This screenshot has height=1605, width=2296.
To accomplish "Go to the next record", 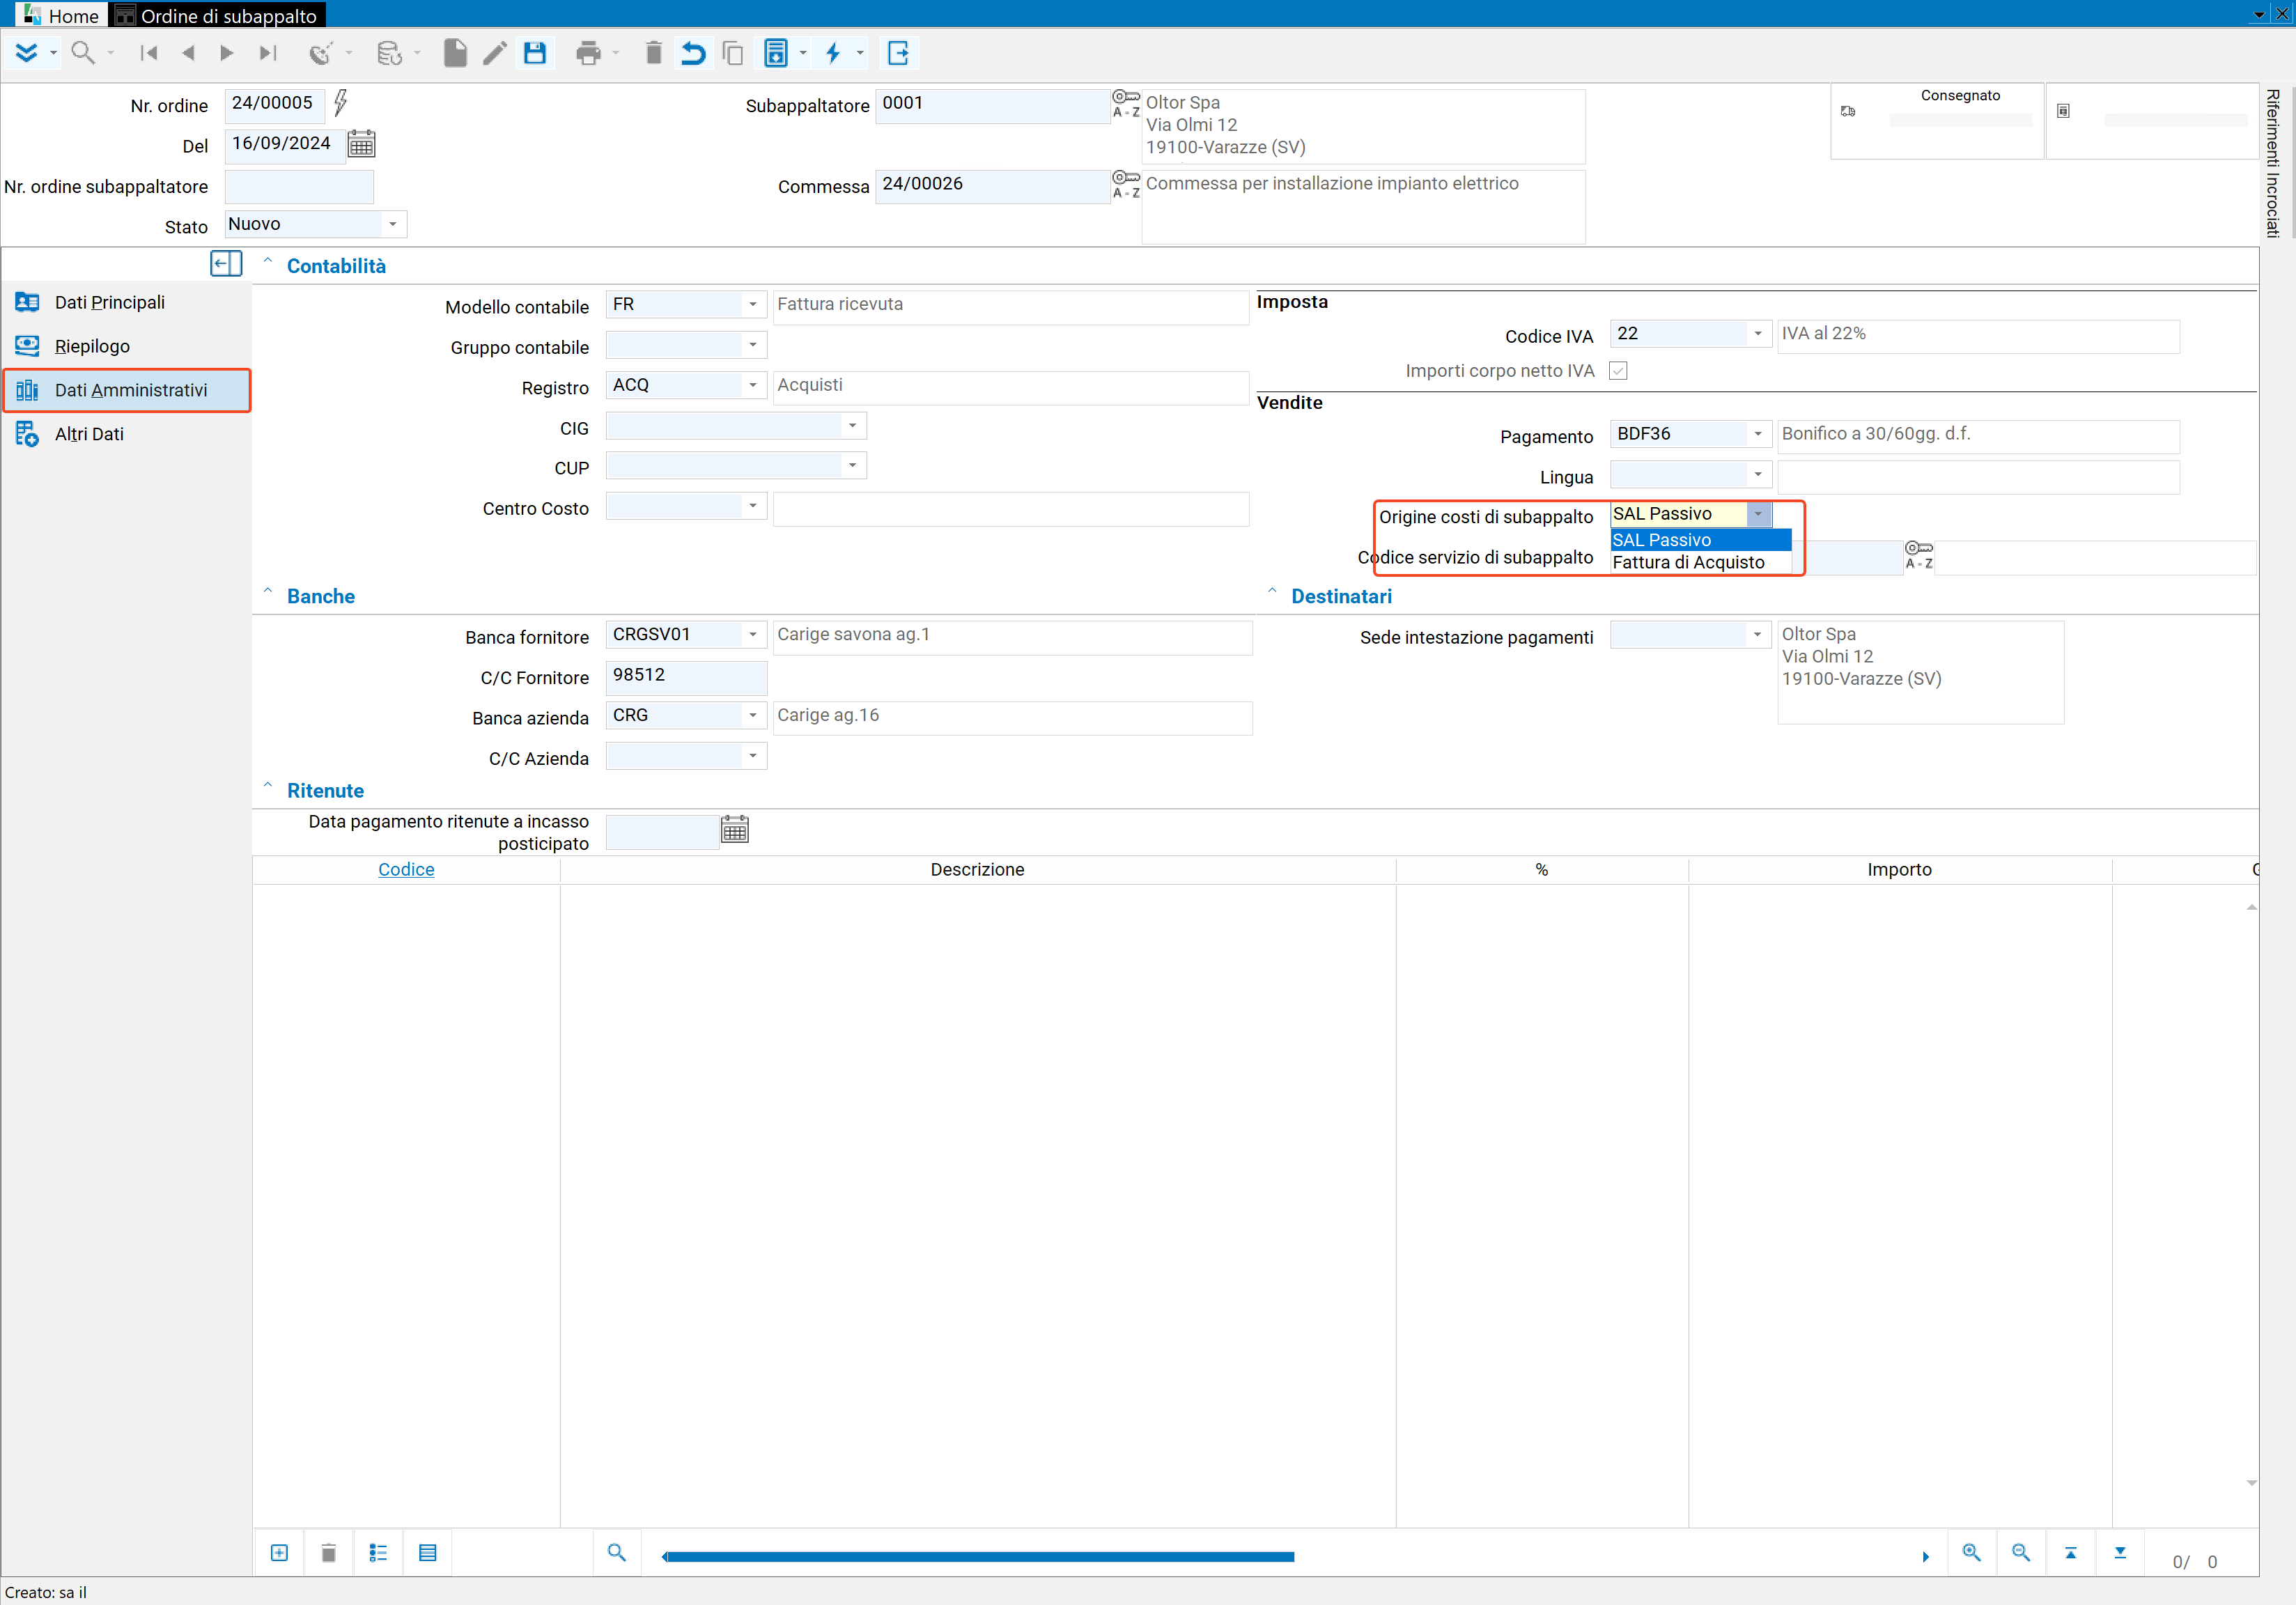I will tap(227, 53).
